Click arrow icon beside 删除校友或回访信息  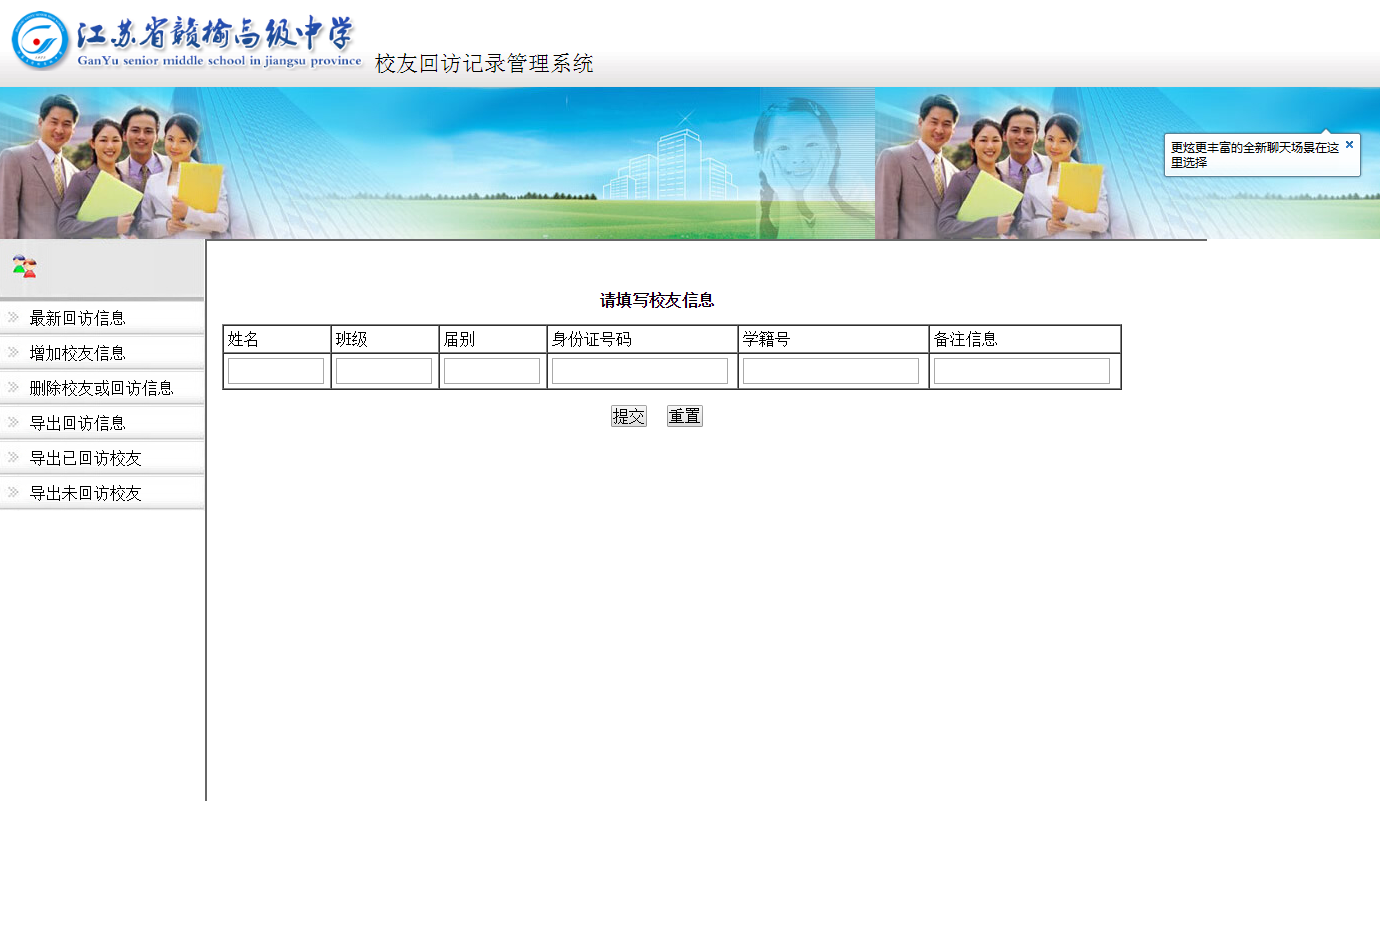(x=13, y=387)
